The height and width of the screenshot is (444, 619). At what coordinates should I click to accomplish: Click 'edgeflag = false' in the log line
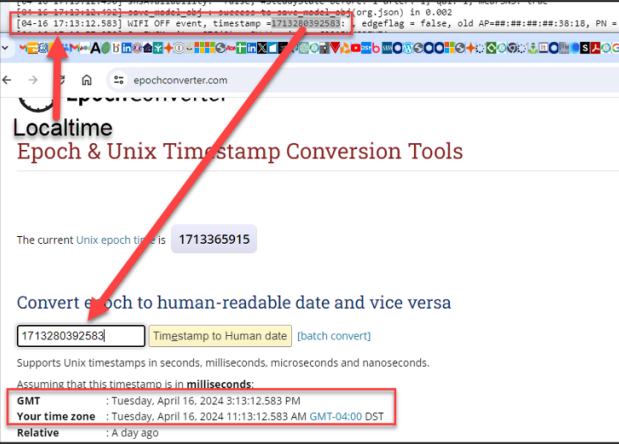click(x=406, y=24)
